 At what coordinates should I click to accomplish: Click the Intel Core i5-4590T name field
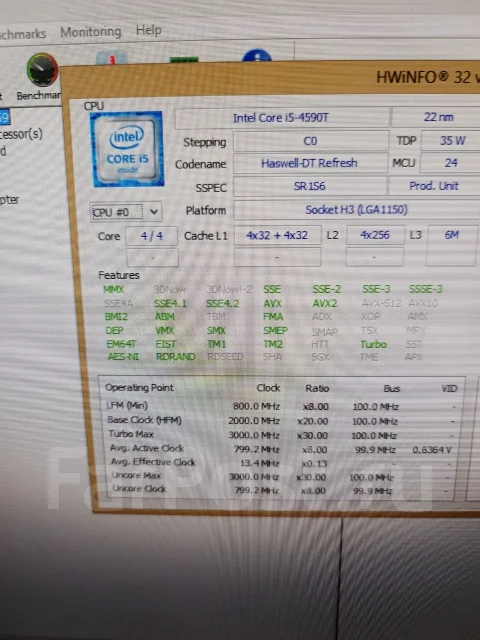282,118
